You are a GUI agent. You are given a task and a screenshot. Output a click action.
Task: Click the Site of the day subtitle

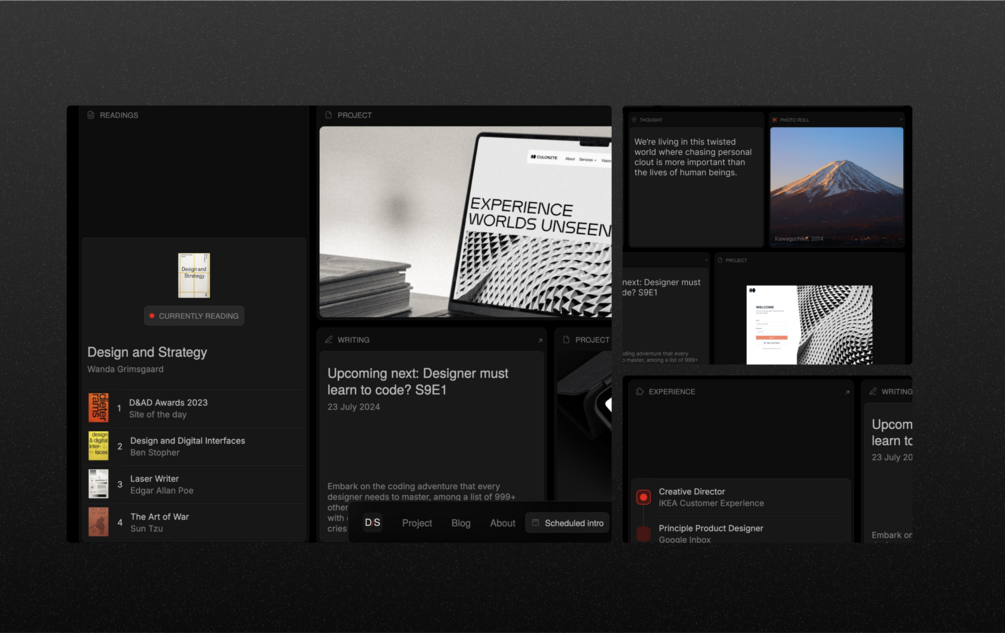point(158,415)
